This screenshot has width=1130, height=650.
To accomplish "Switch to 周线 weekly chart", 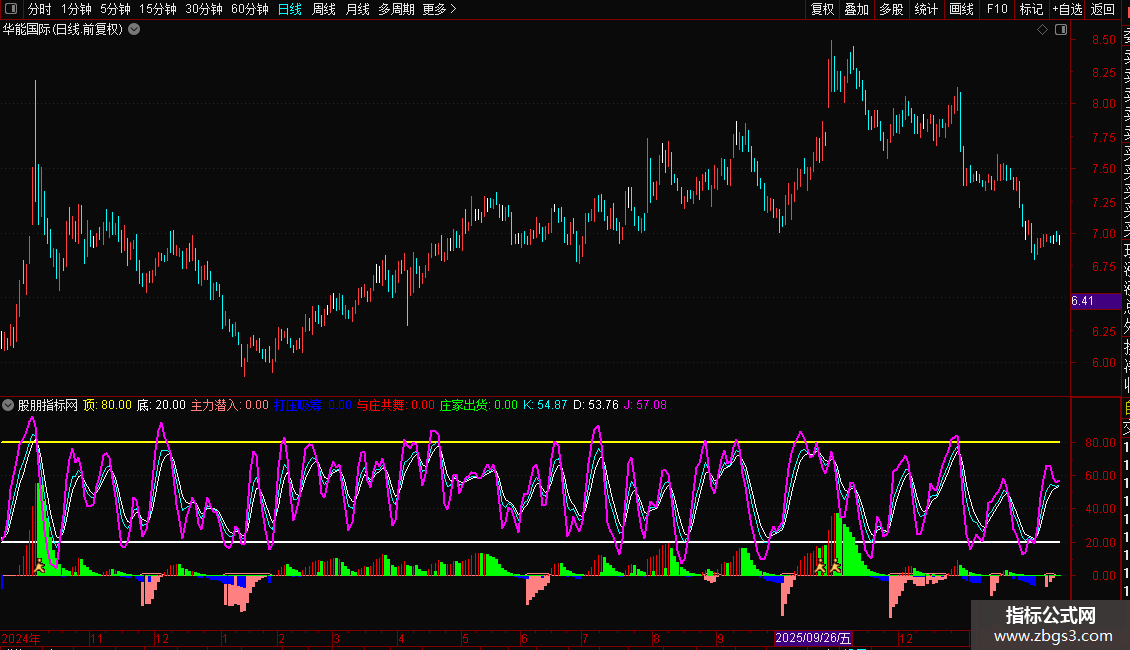I will 324,9.
